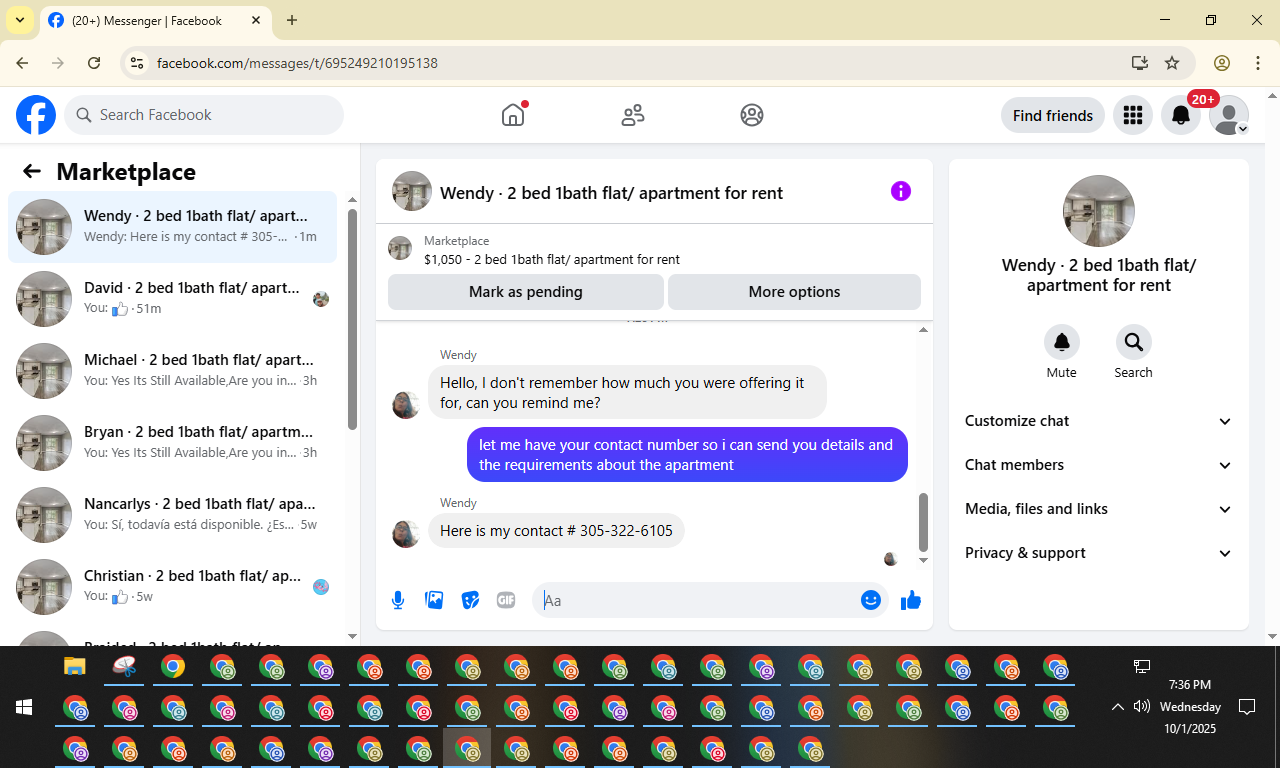This screenshot has height=768, width=1280.
Task: Open the volume control in system tray
Action: point(1141,707)
